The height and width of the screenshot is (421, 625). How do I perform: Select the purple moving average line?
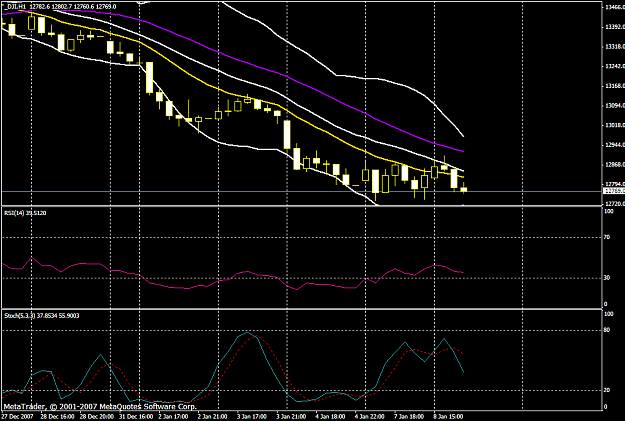[x=287, y=76]
